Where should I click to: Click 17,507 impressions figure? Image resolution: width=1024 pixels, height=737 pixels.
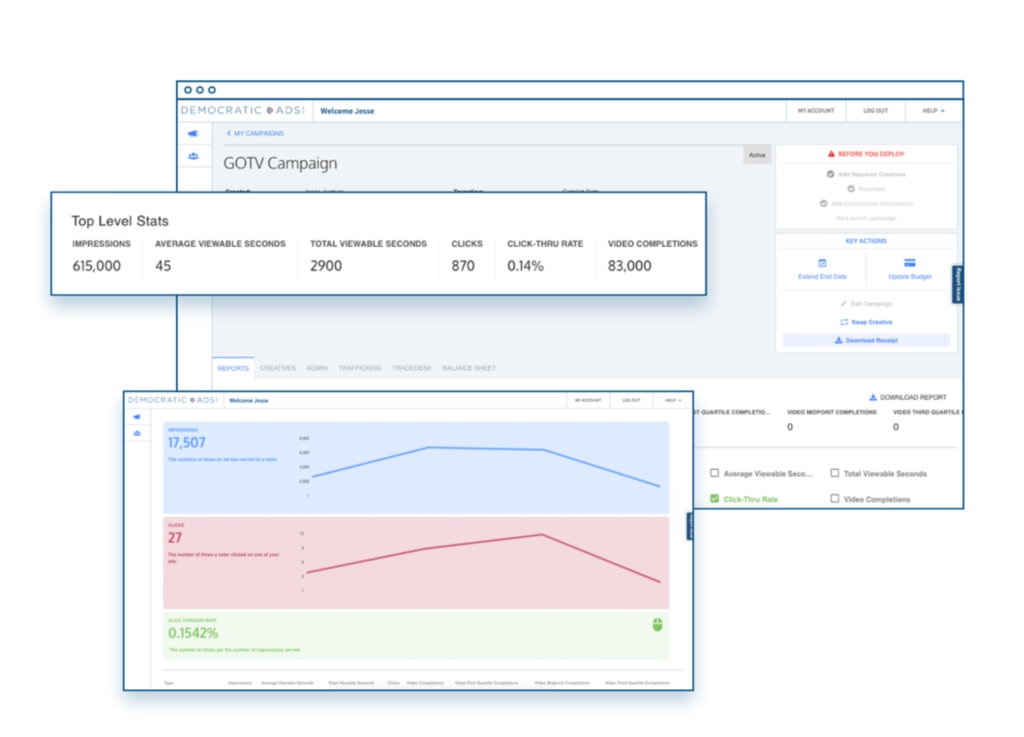(x=187, y=443)
